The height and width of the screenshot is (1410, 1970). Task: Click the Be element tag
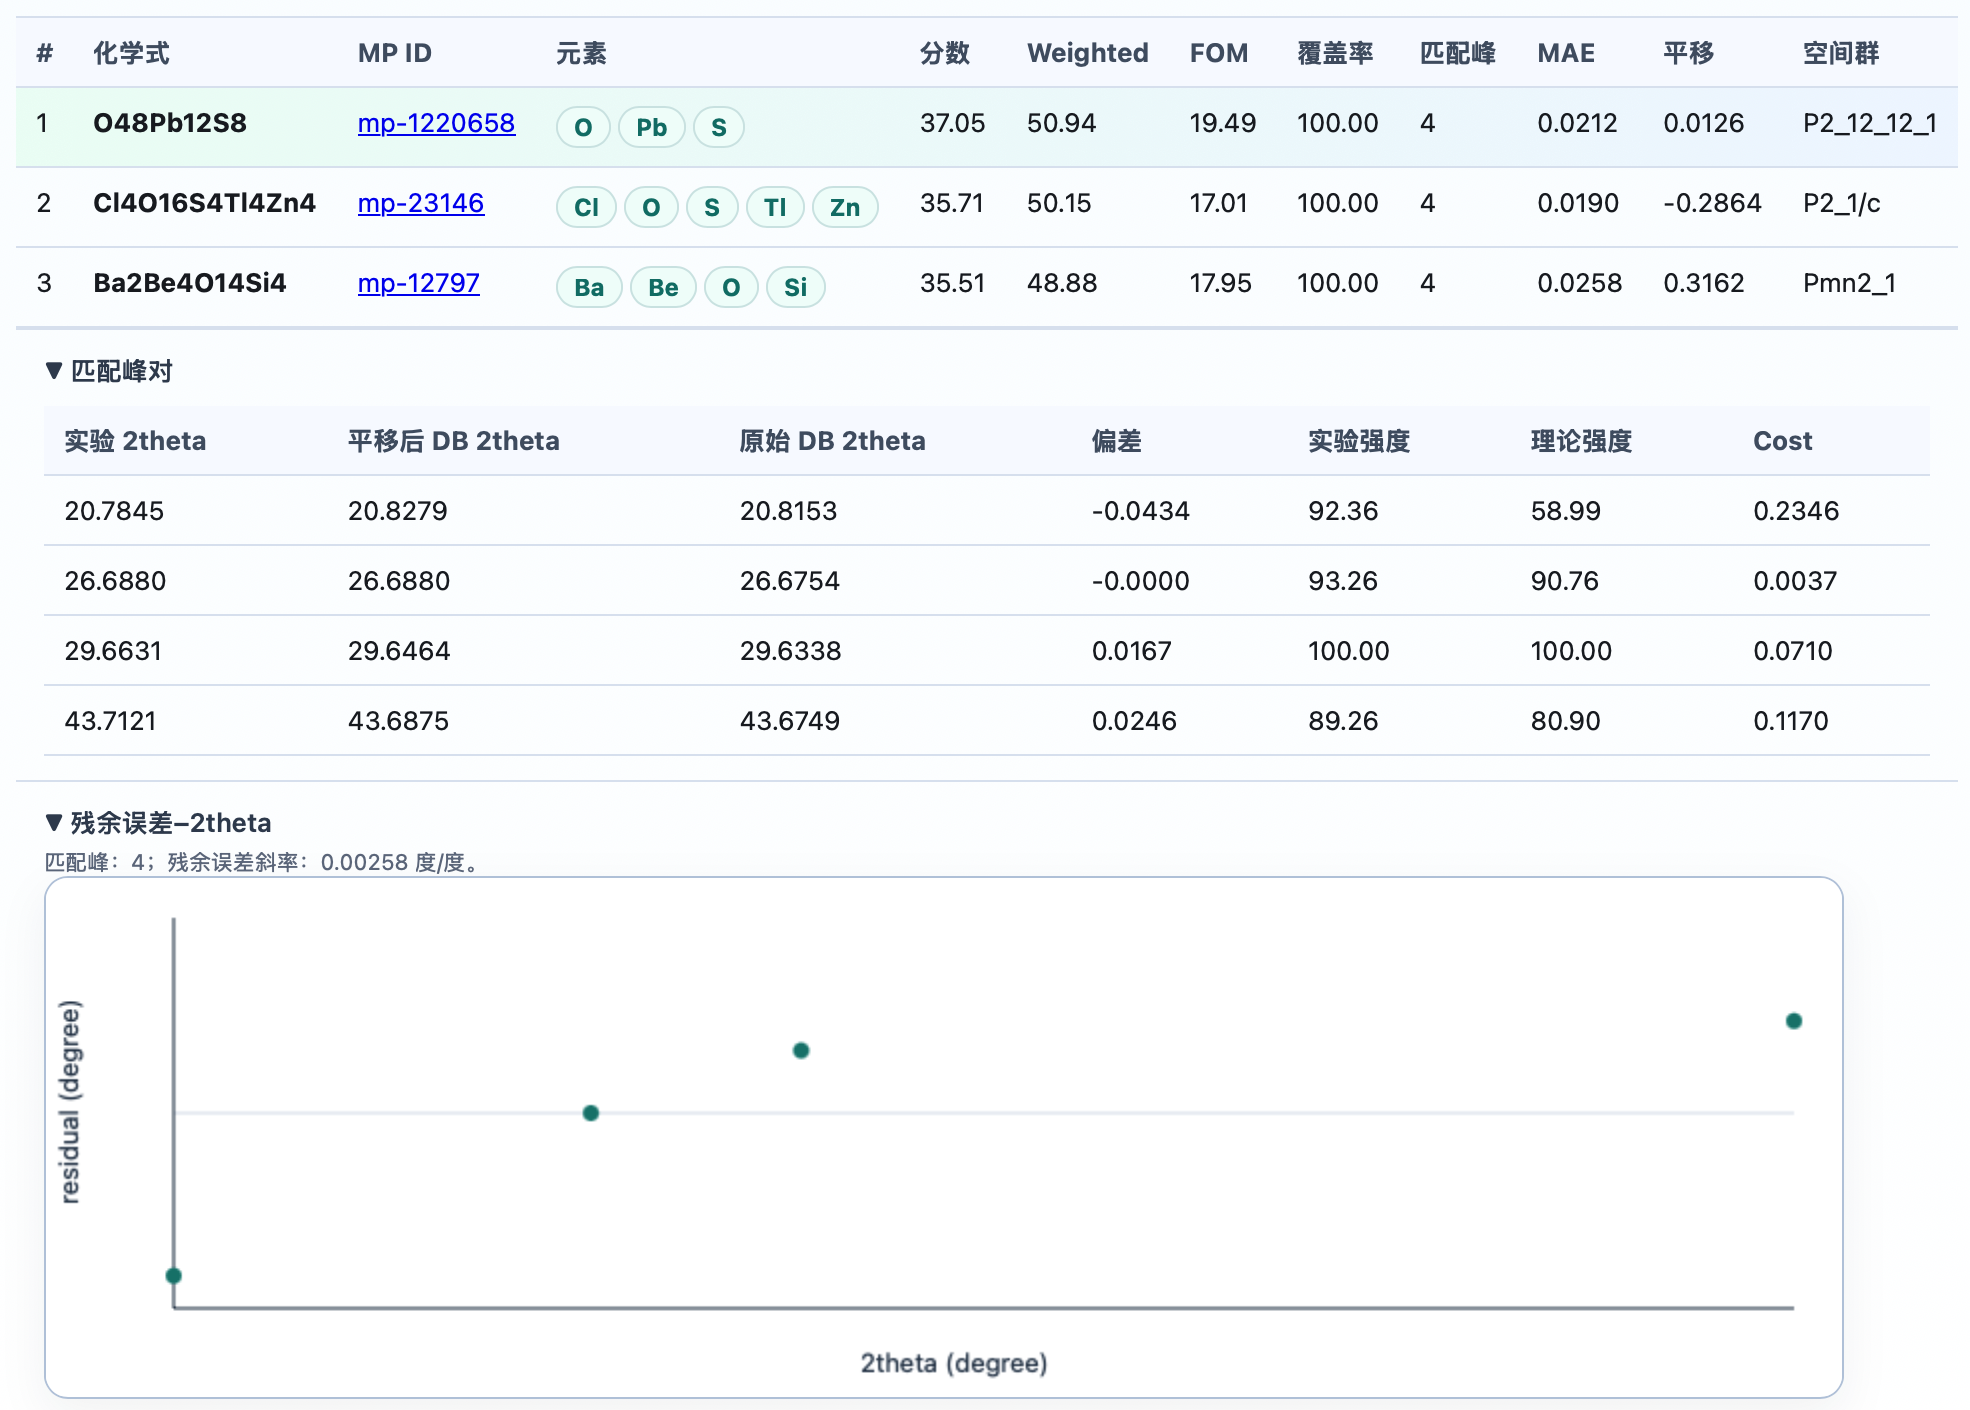point(663,287)
